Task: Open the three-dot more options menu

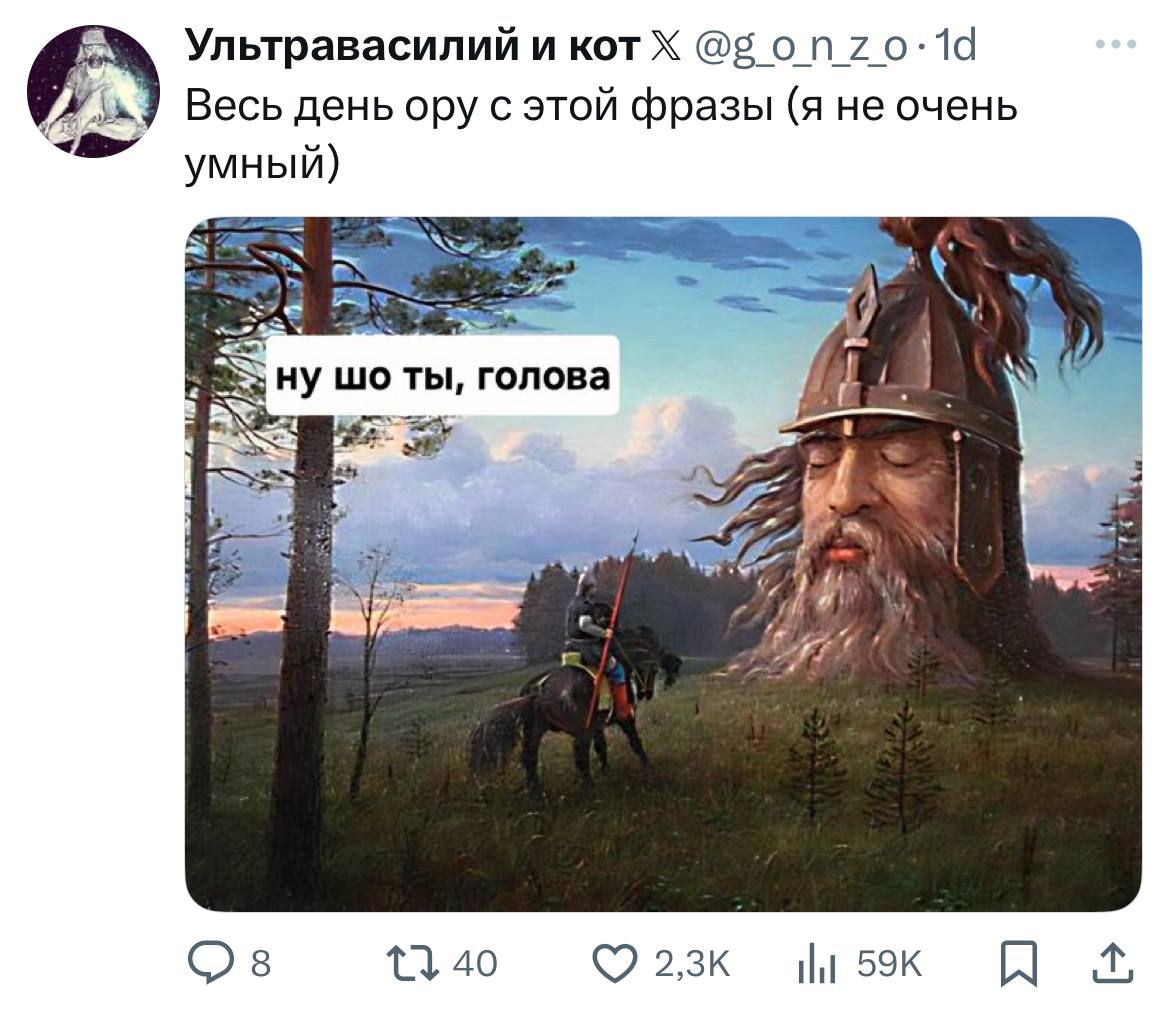Action: click(x=1116, y=45)
